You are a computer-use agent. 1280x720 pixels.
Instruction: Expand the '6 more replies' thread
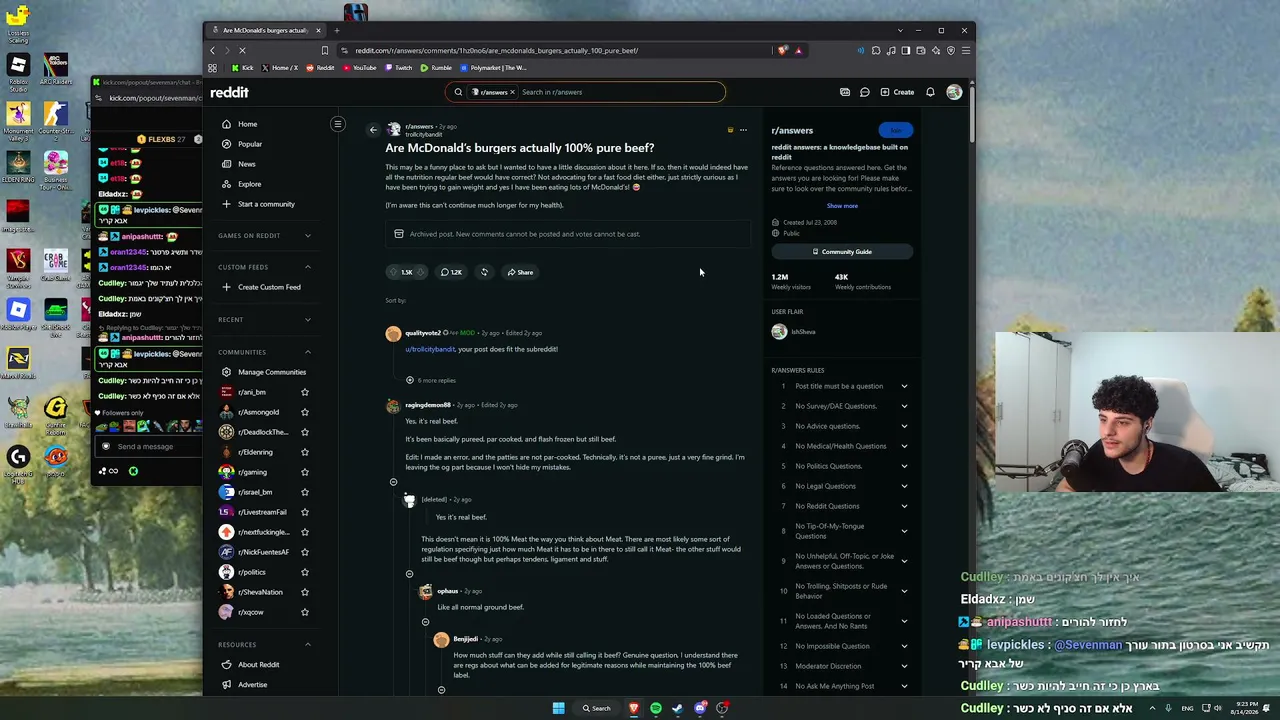pos(431,380)
